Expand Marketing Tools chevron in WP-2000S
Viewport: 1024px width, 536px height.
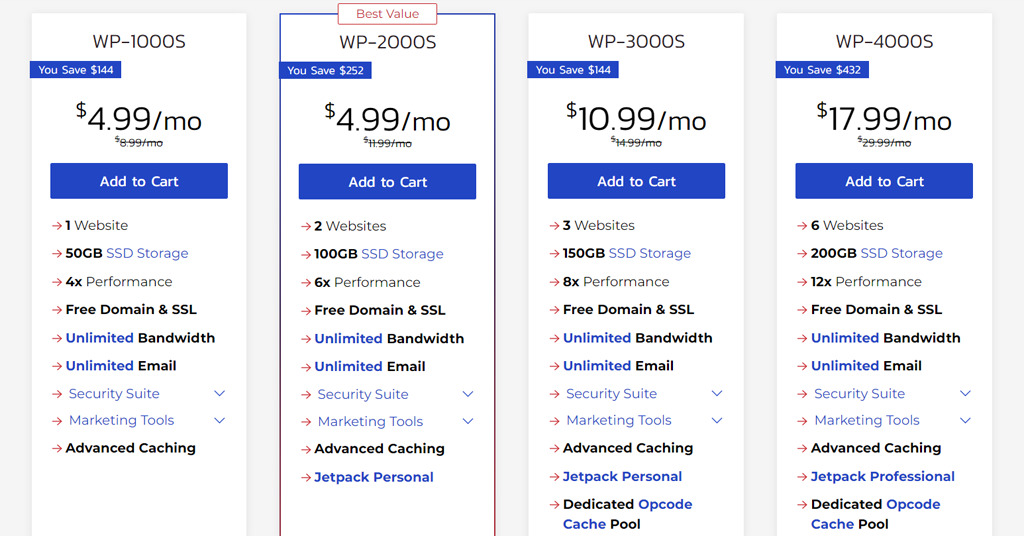point(468,421)
